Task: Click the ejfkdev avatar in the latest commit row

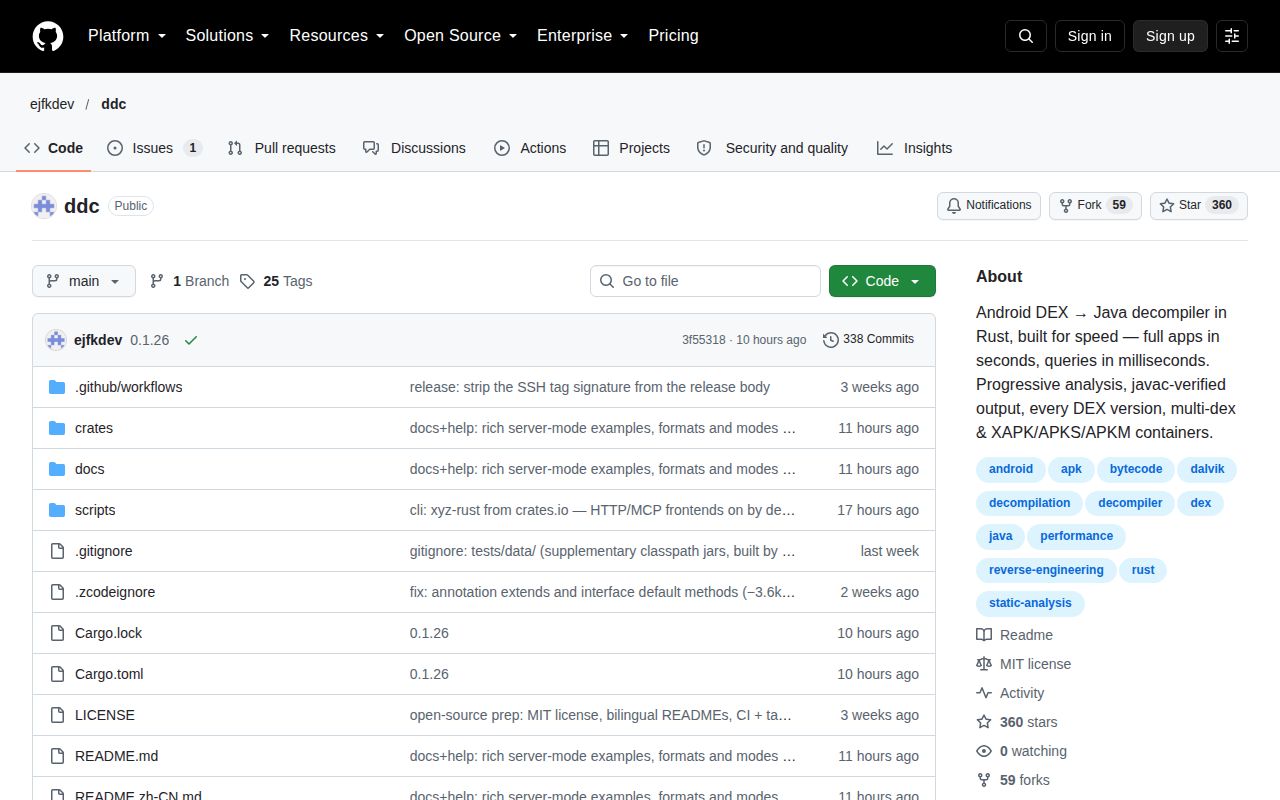Action: [x=56, y=340]
